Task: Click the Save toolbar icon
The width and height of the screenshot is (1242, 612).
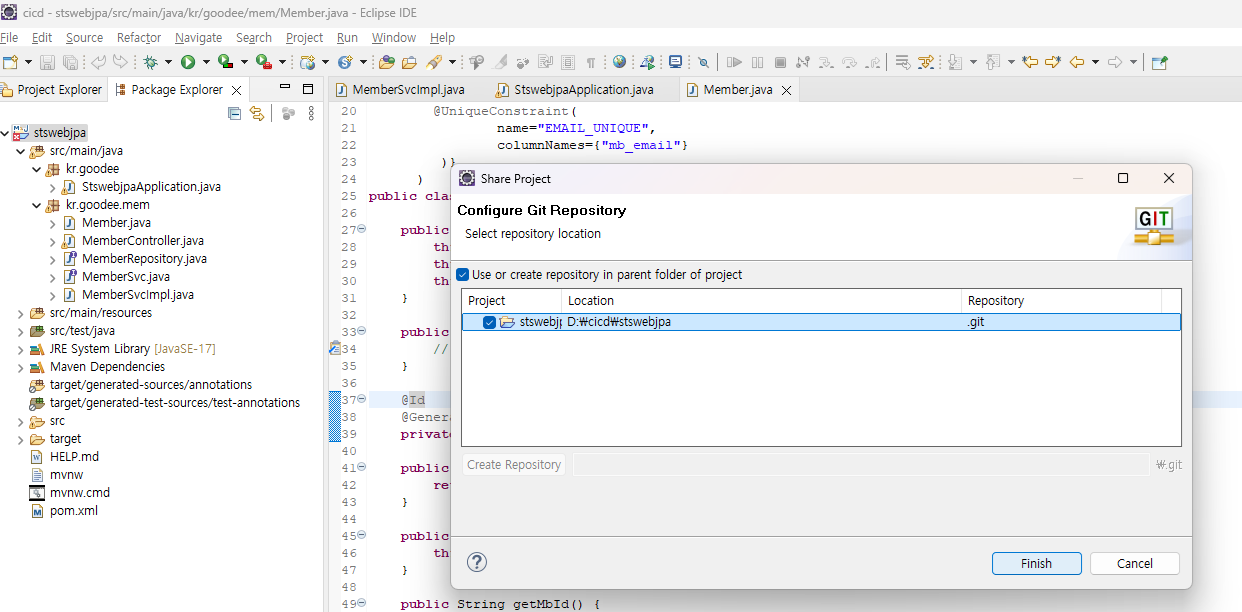Action: [47, 62]
